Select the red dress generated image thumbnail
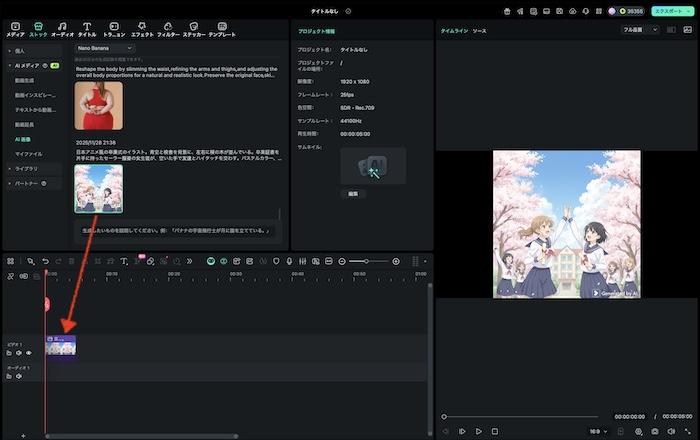 click(99, 106)
